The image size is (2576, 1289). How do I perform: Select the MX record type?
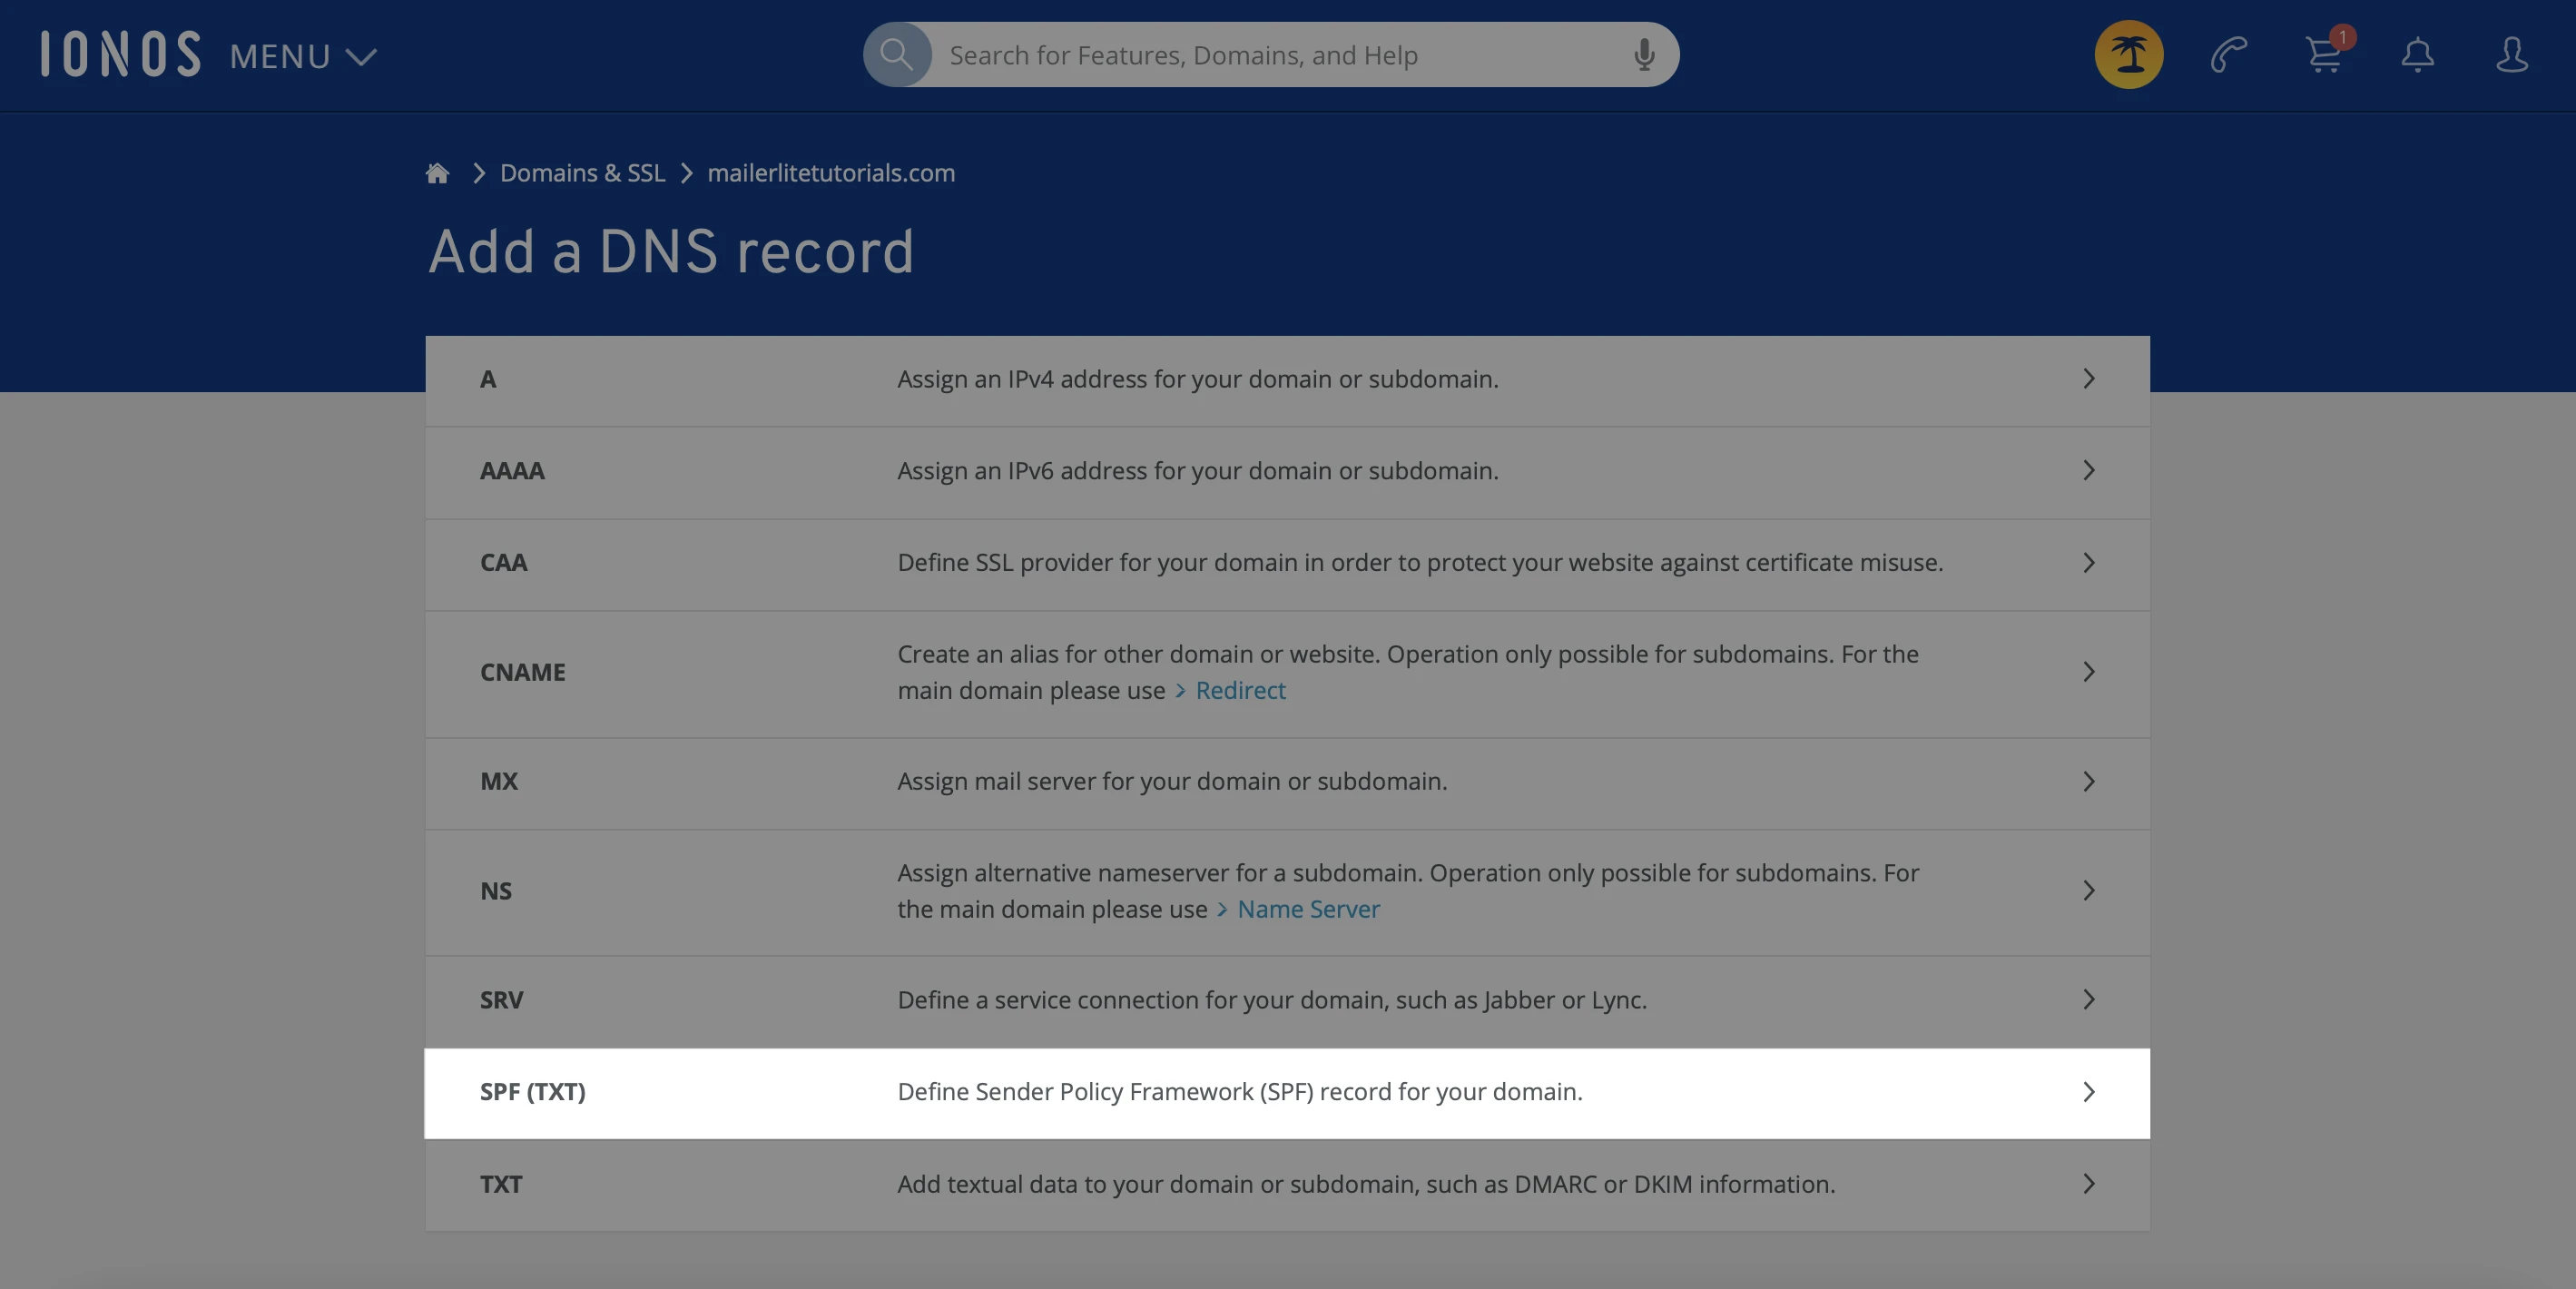498,781
